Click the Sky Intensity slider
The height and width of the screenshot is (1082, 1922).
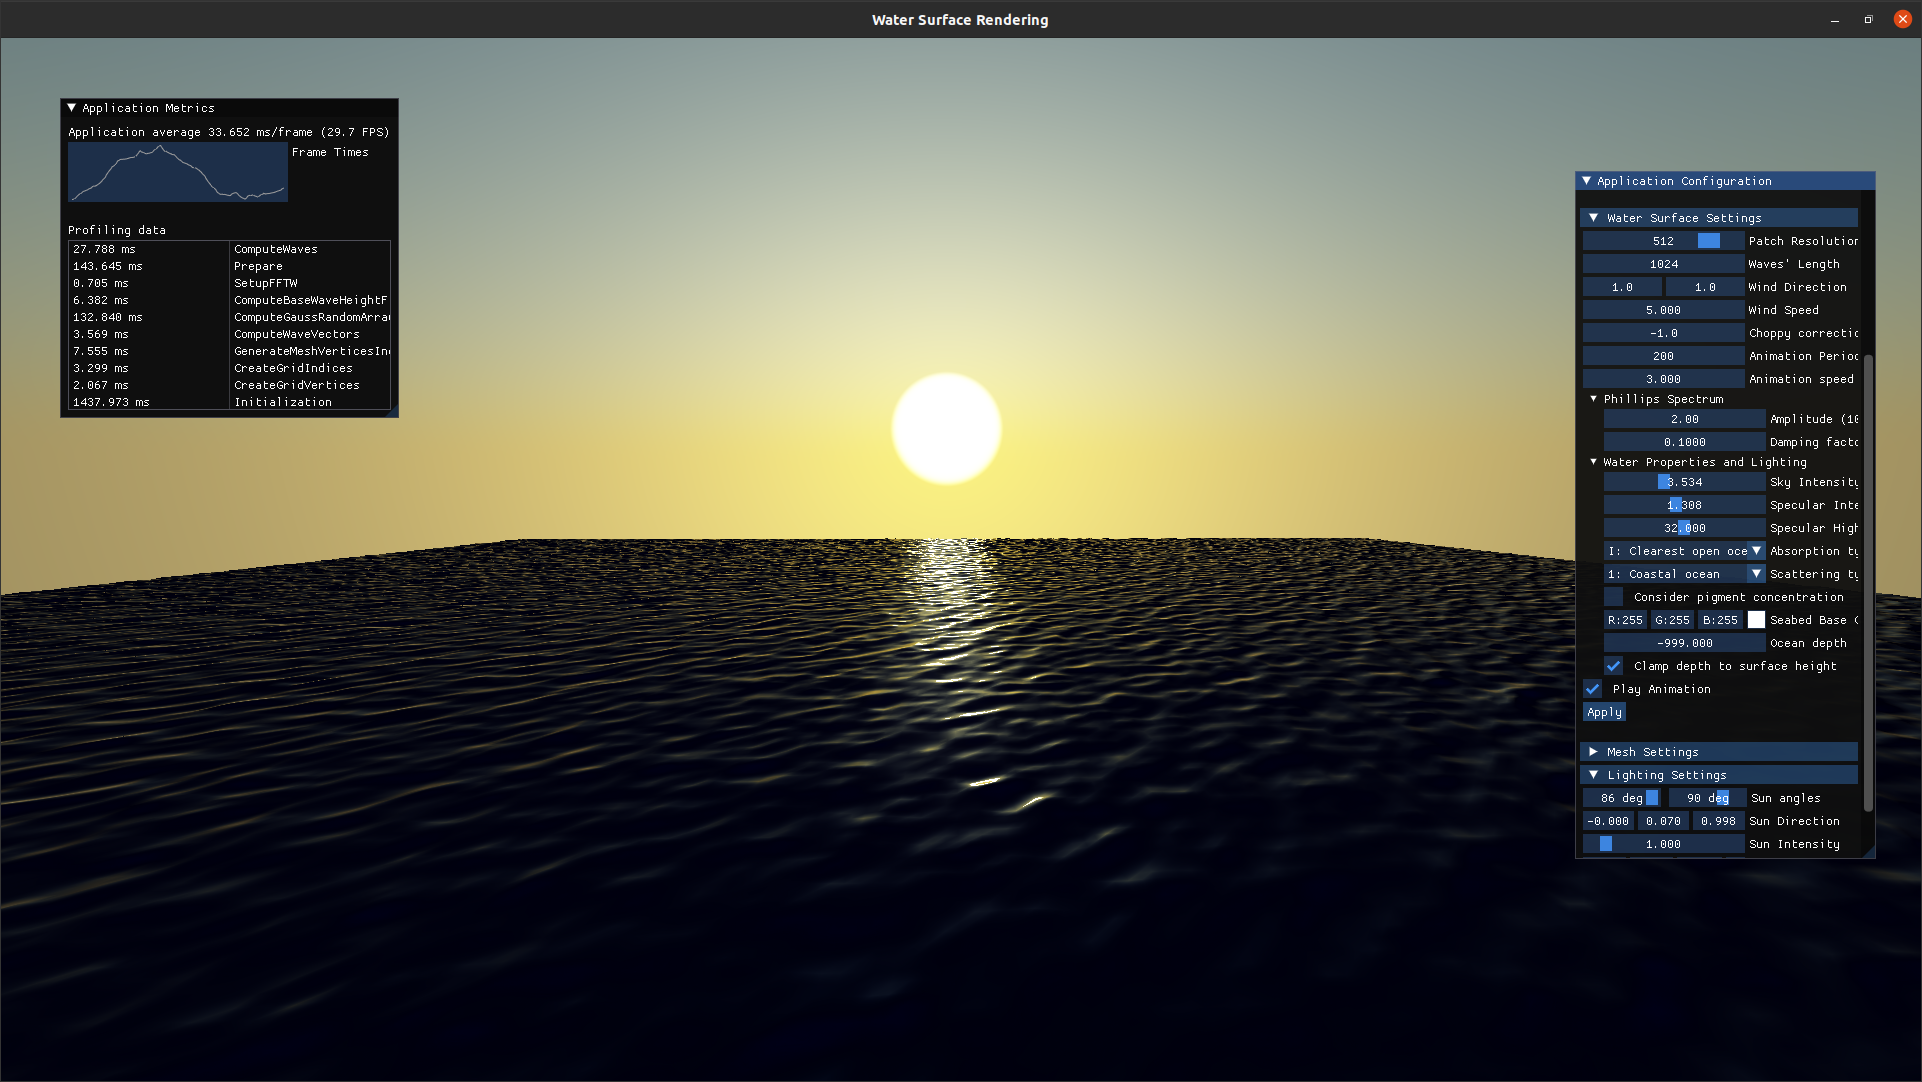1684,482
